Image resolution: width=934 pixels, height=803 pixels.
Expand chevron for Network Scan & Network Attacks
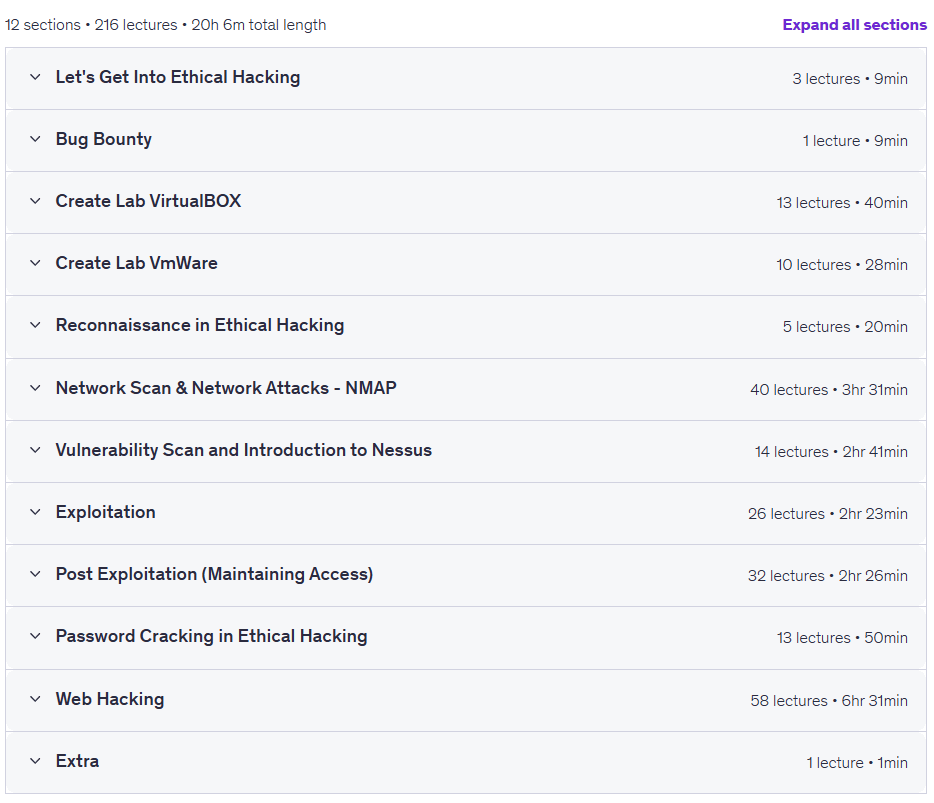(36, 388)
